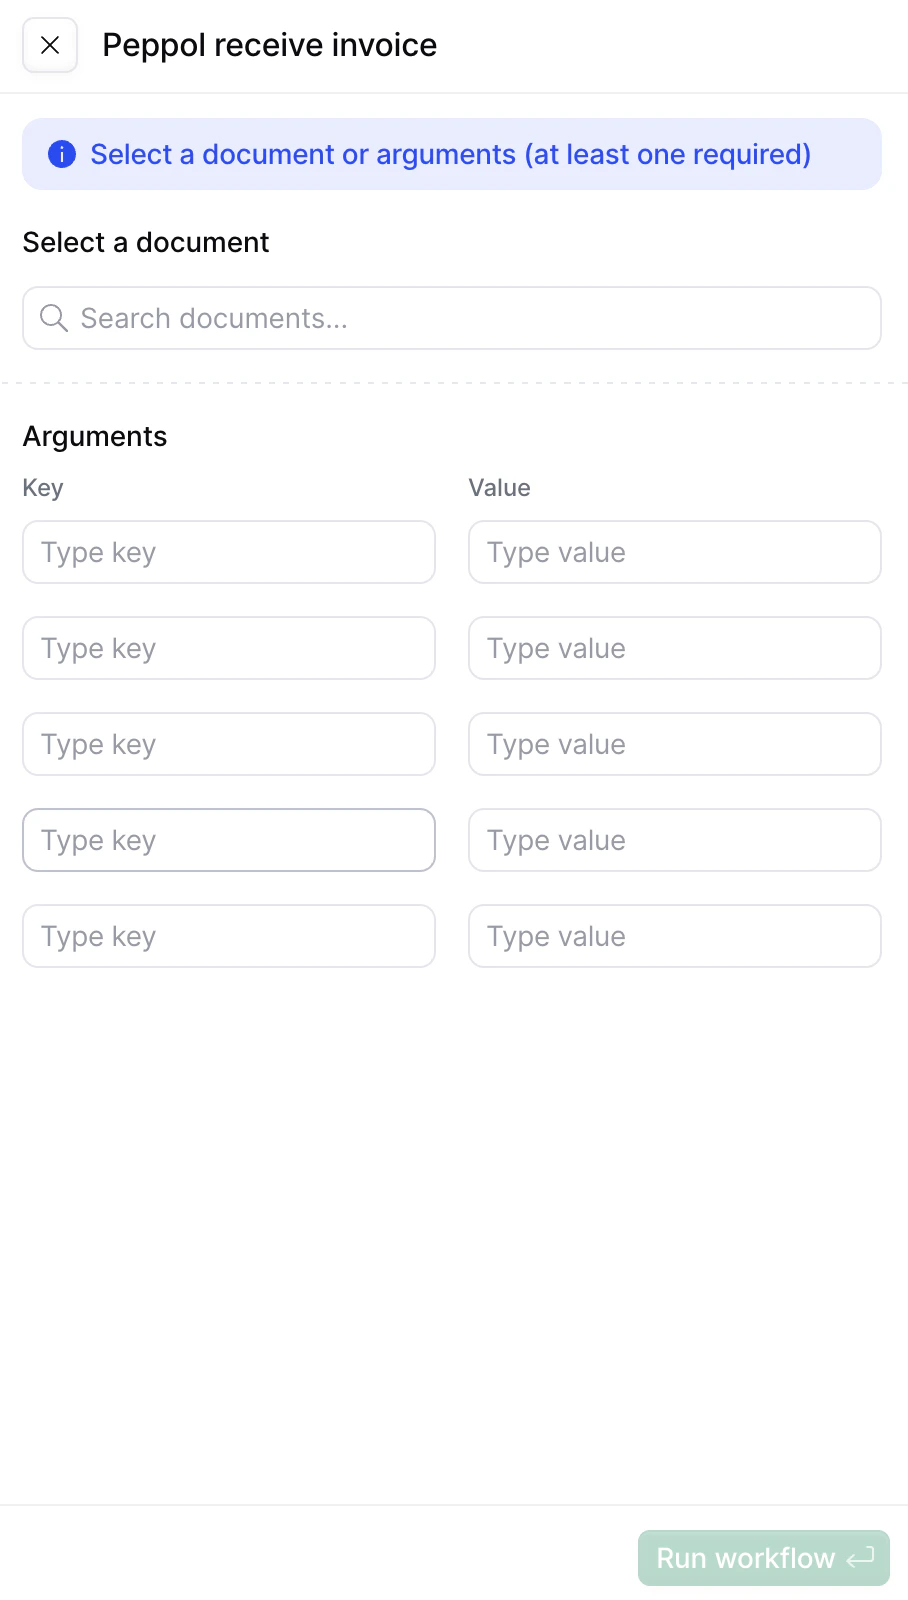Click the magnifying glass search icon
The height and width of the screenshot is (1600, 908).
tap(53, 318)
